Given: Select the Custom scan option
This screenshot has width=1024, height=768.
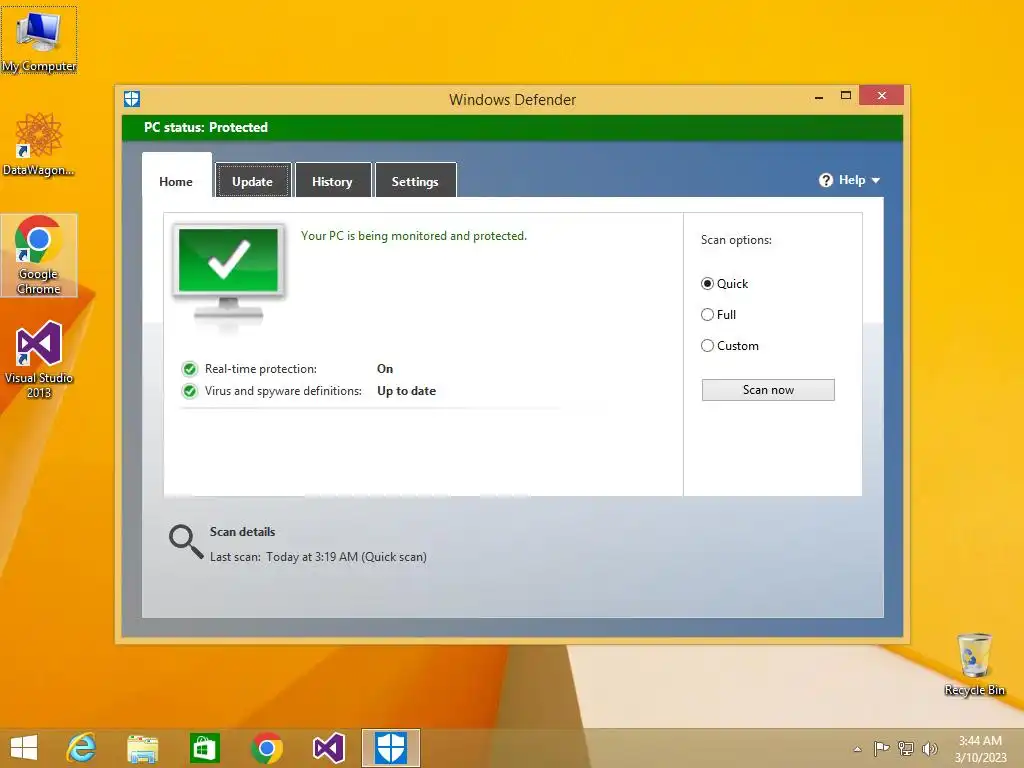Looking at the screenshot, I should tap(707, 345).
